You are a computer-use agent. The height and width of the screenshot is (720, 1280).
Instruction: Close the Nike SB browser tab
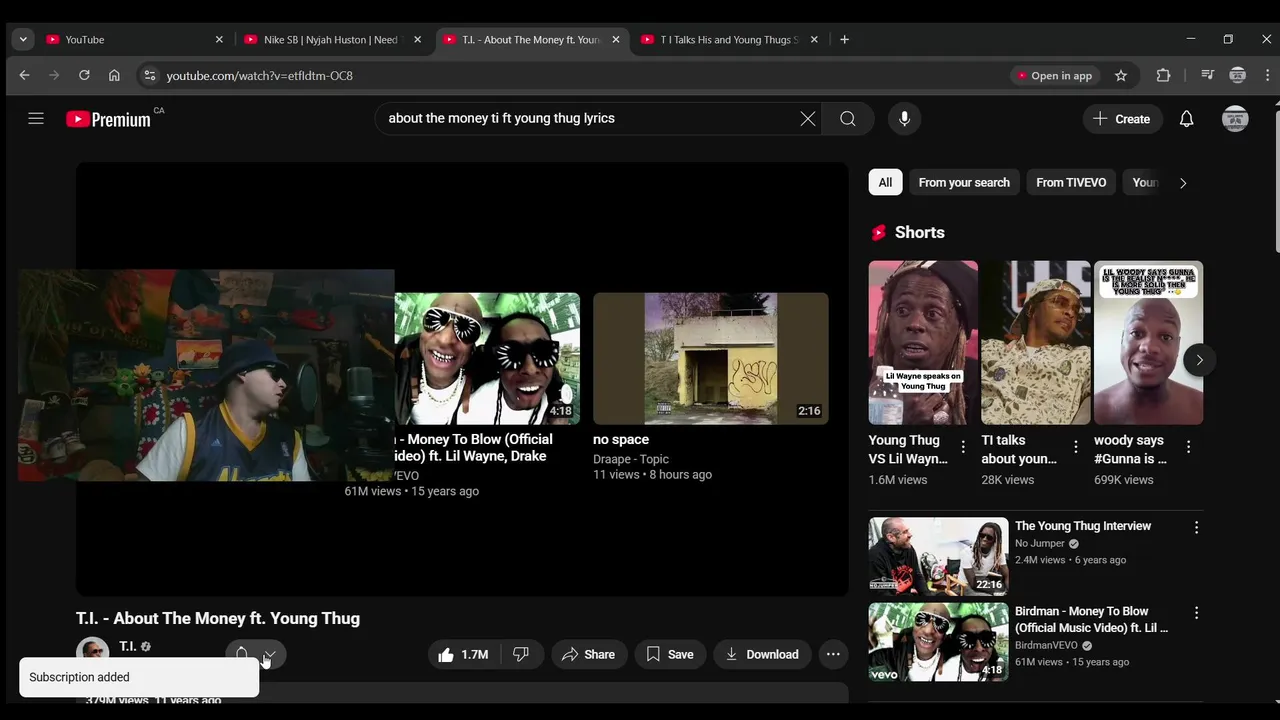(417, 40)
